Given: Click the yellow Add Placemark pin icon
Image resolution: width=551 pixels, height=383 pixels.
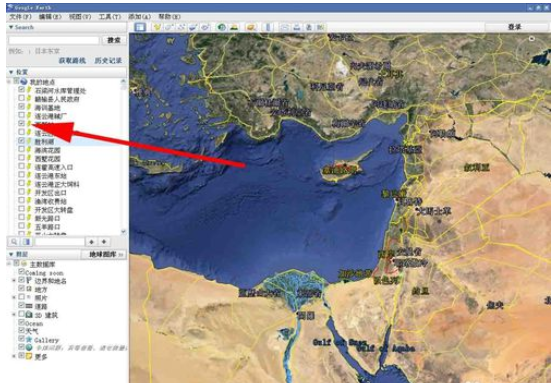Looking at the screenshot, I should (157, 27).
